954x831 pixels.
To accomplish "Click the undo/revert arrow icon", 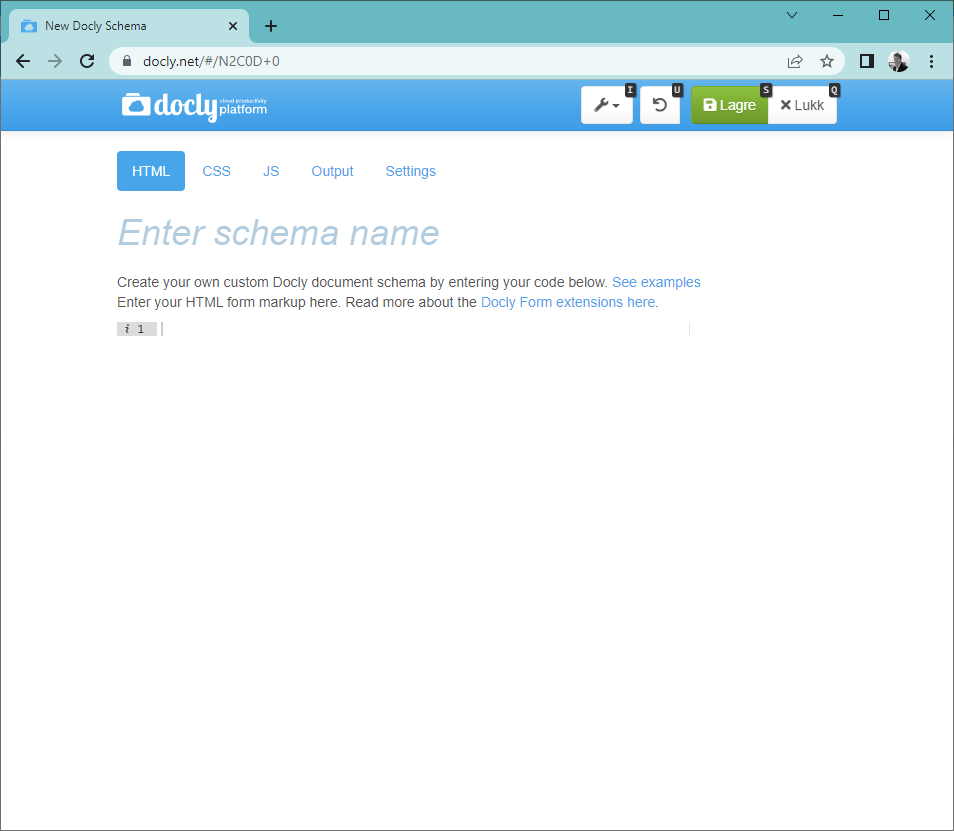I will 660,105.
